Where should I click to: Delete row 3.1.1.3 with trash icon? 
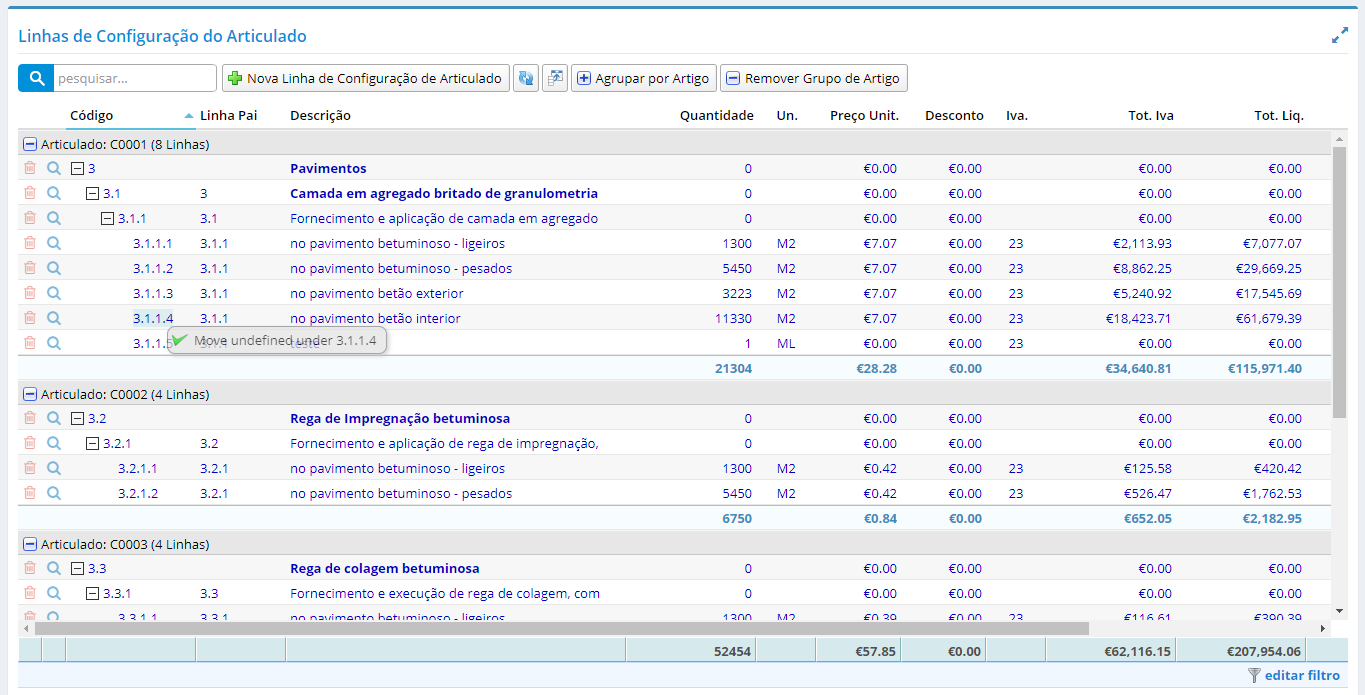pos(30,293)
